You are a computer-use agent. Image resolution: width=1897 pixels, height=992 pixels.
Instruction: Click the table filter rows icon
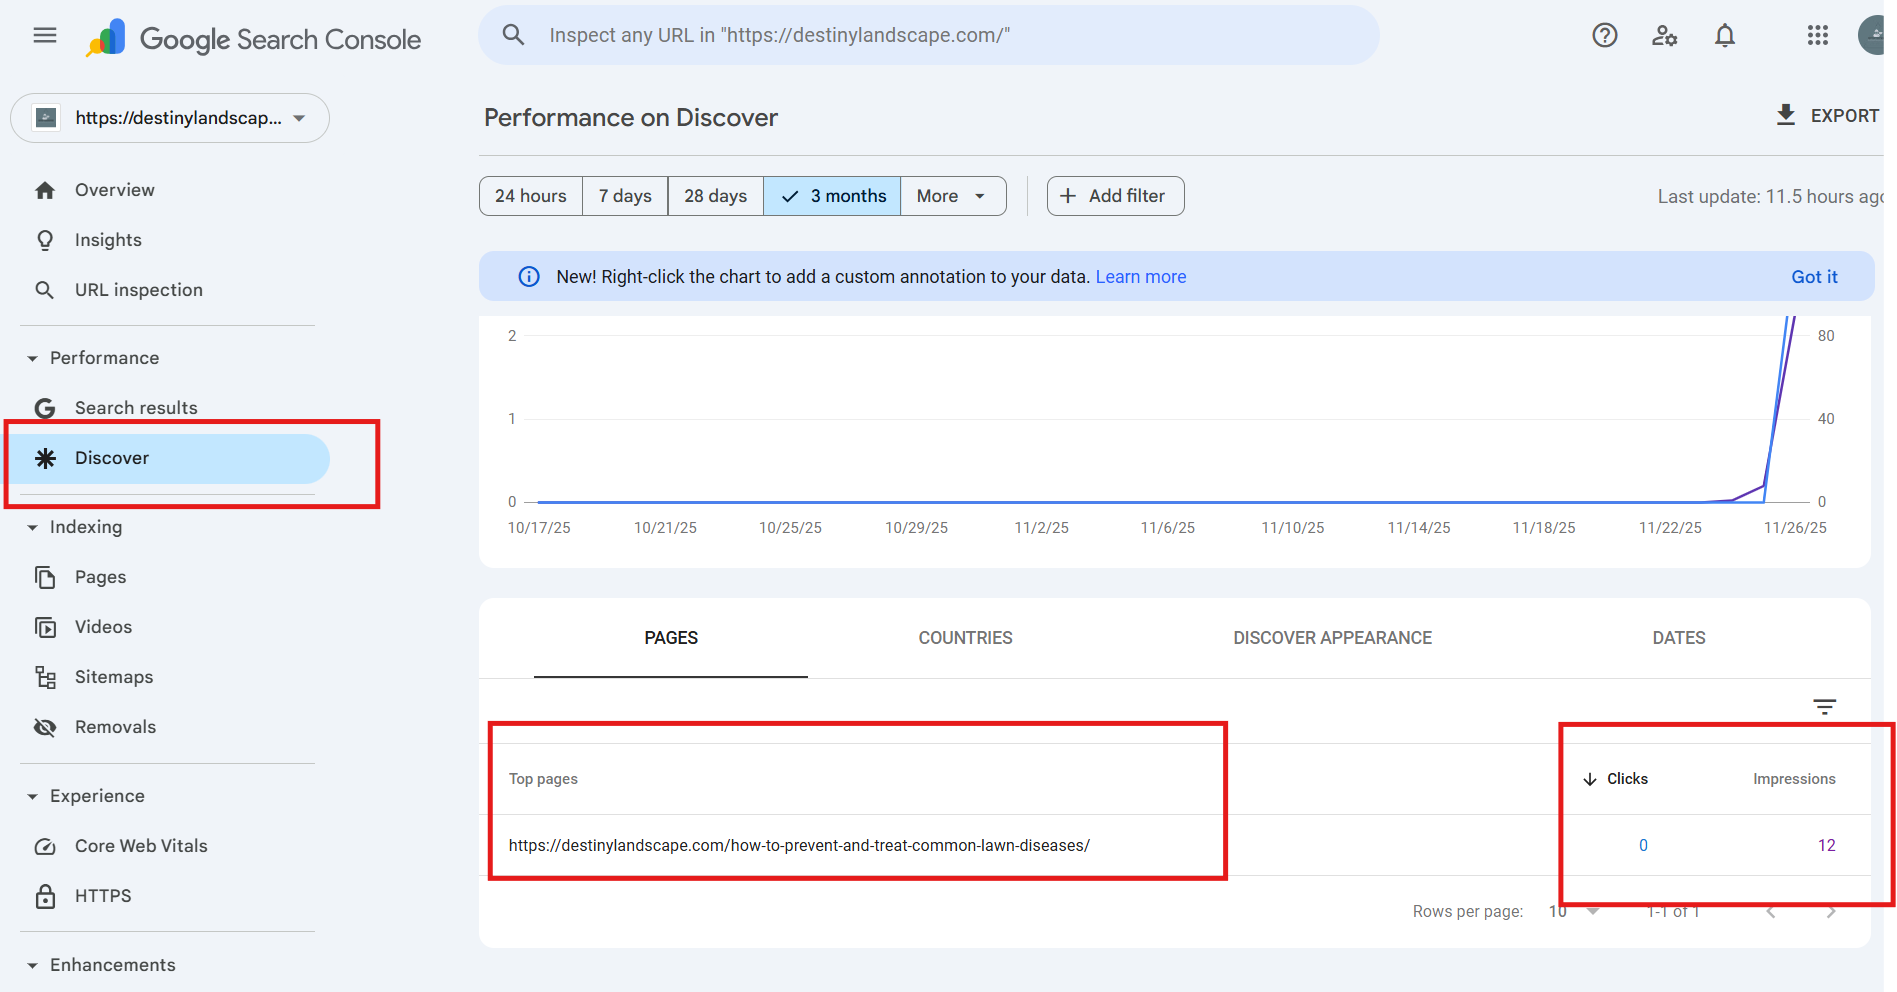(1824, 707)
